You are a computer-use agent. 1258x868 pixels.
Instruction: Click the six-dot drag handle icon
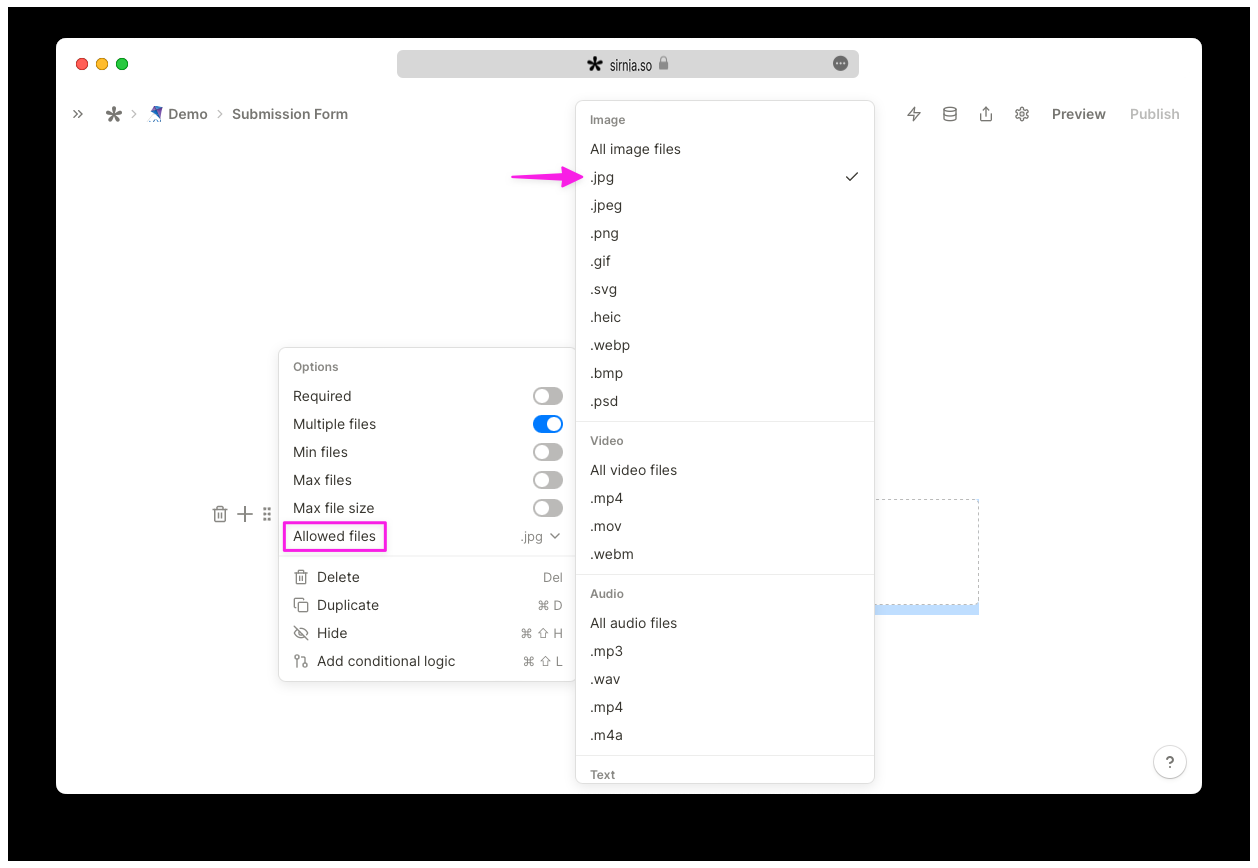267,514
